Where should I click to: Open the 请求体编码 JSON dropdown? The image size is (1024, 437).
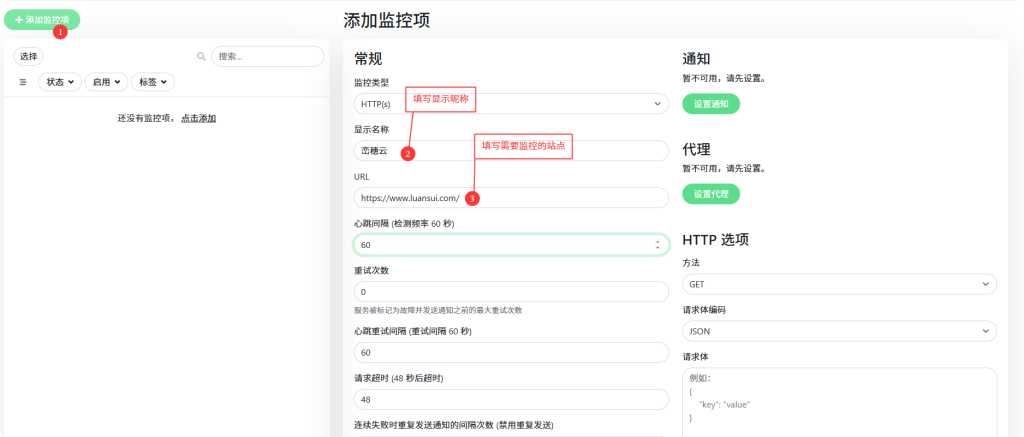pyautogui.click(x=839, y=331)
